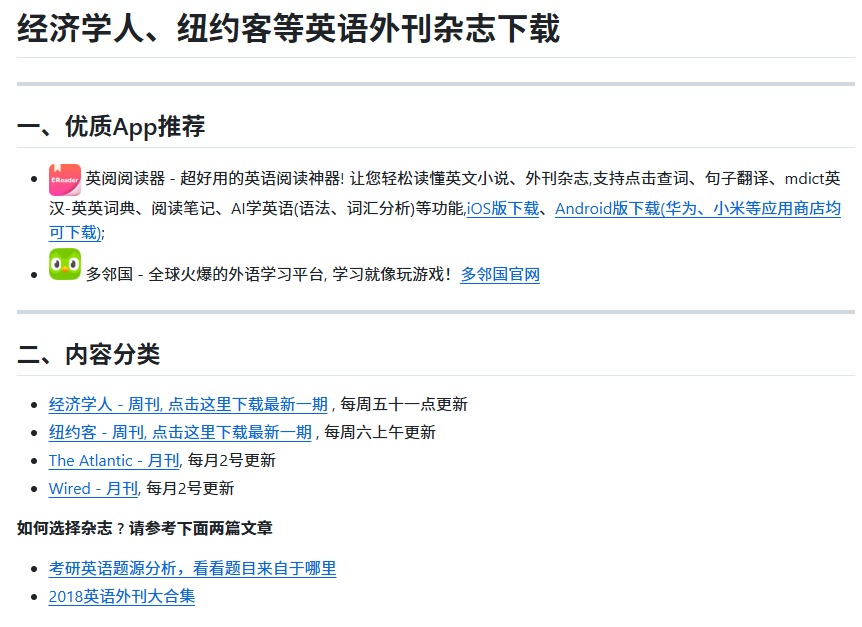Visit the 多邻国官网 link
Viewport: 862px width, 627px height.
(500, 274)
